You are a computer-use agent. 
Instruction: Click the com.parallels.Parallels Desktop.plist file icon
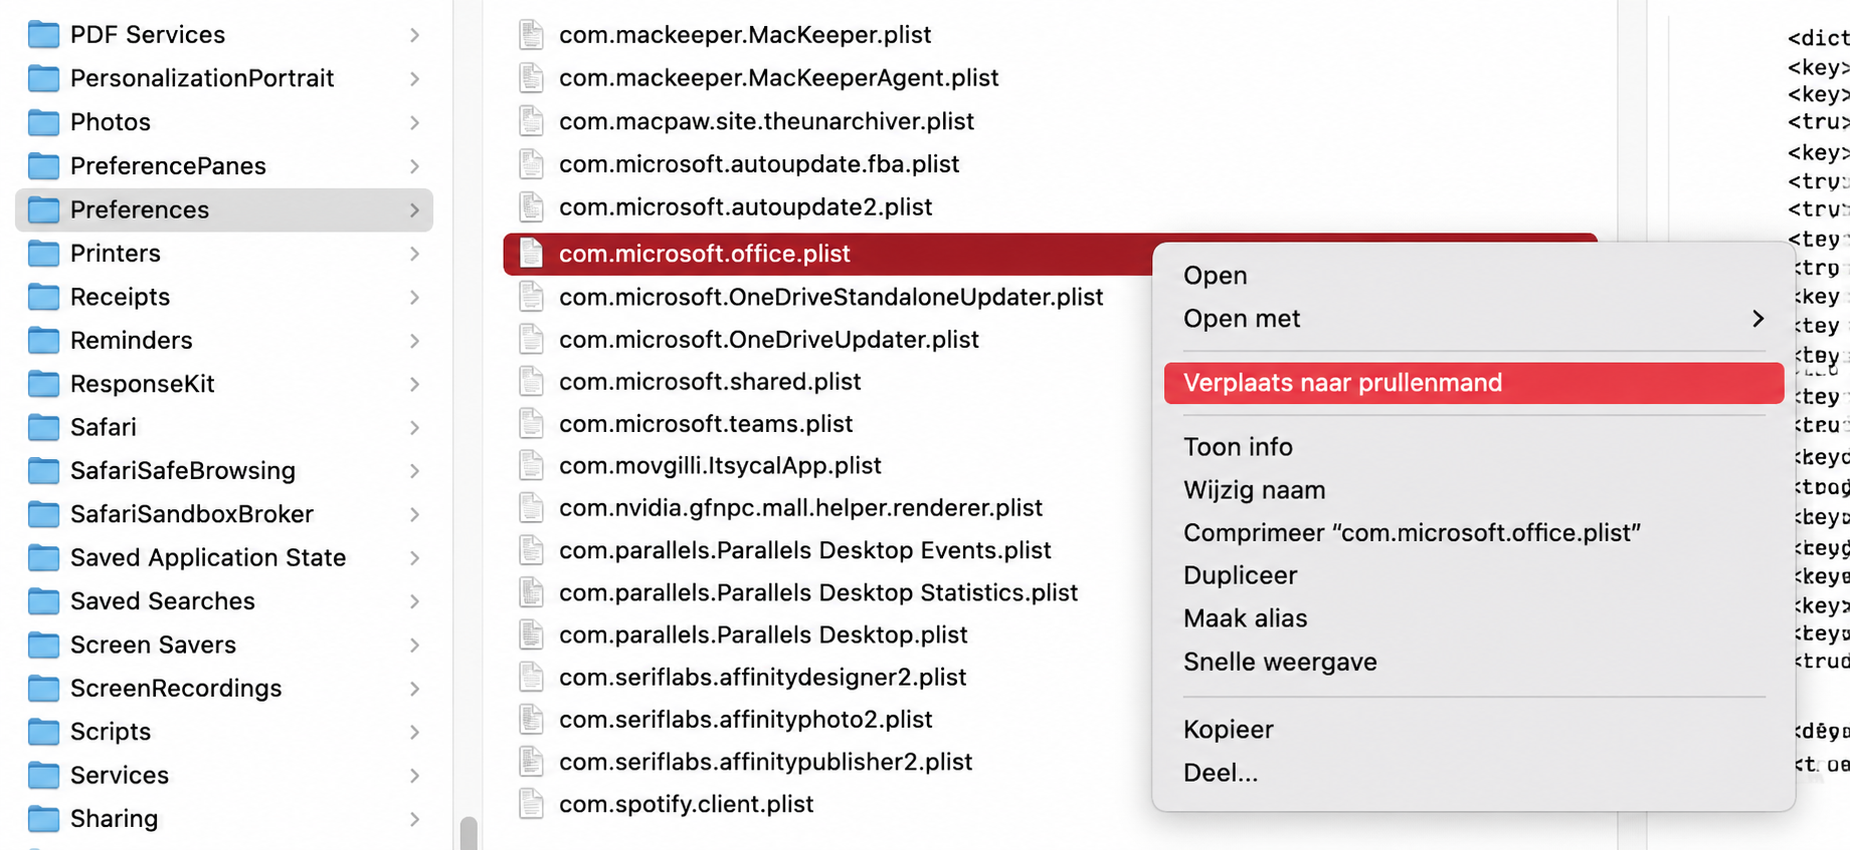[531, 634]
